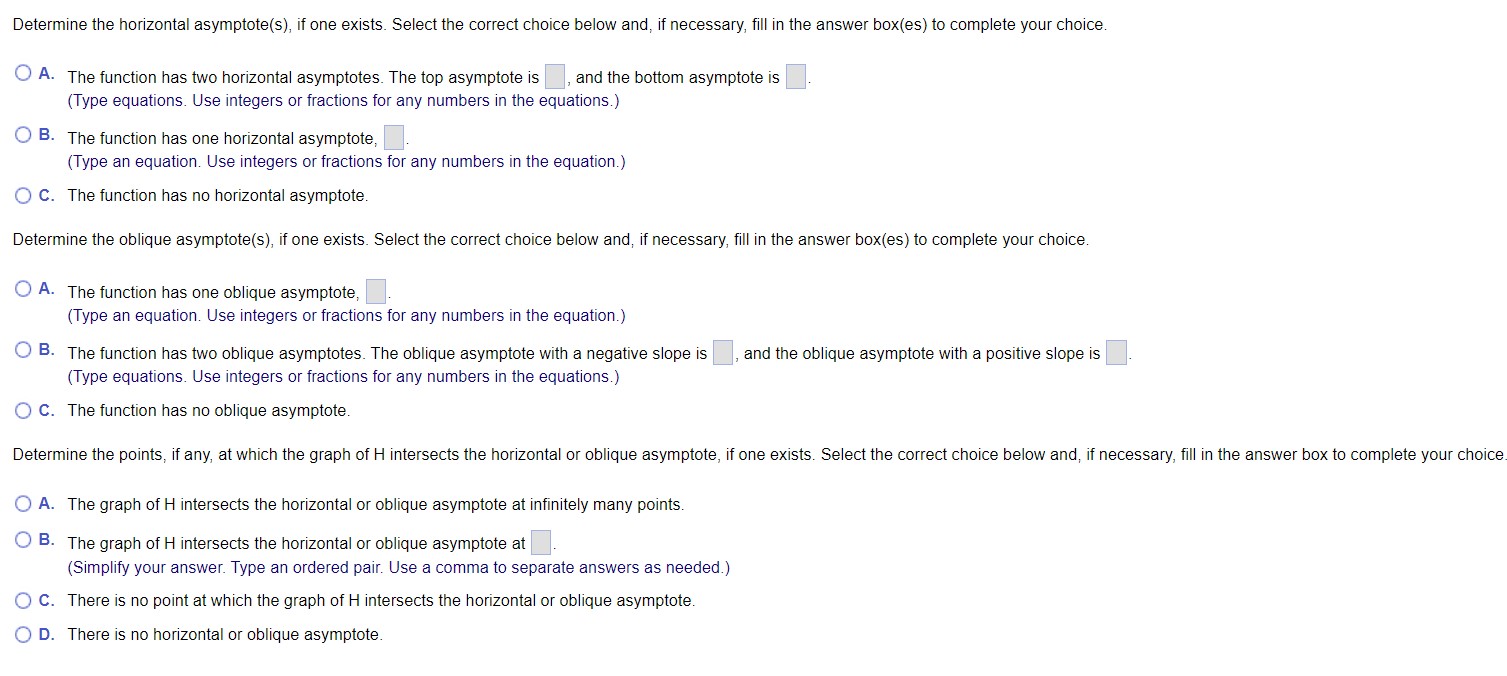This screenshot has width=1507, height=676.
Task: Select choice A for two horizontal asymptotes
Action: point(22,71)
